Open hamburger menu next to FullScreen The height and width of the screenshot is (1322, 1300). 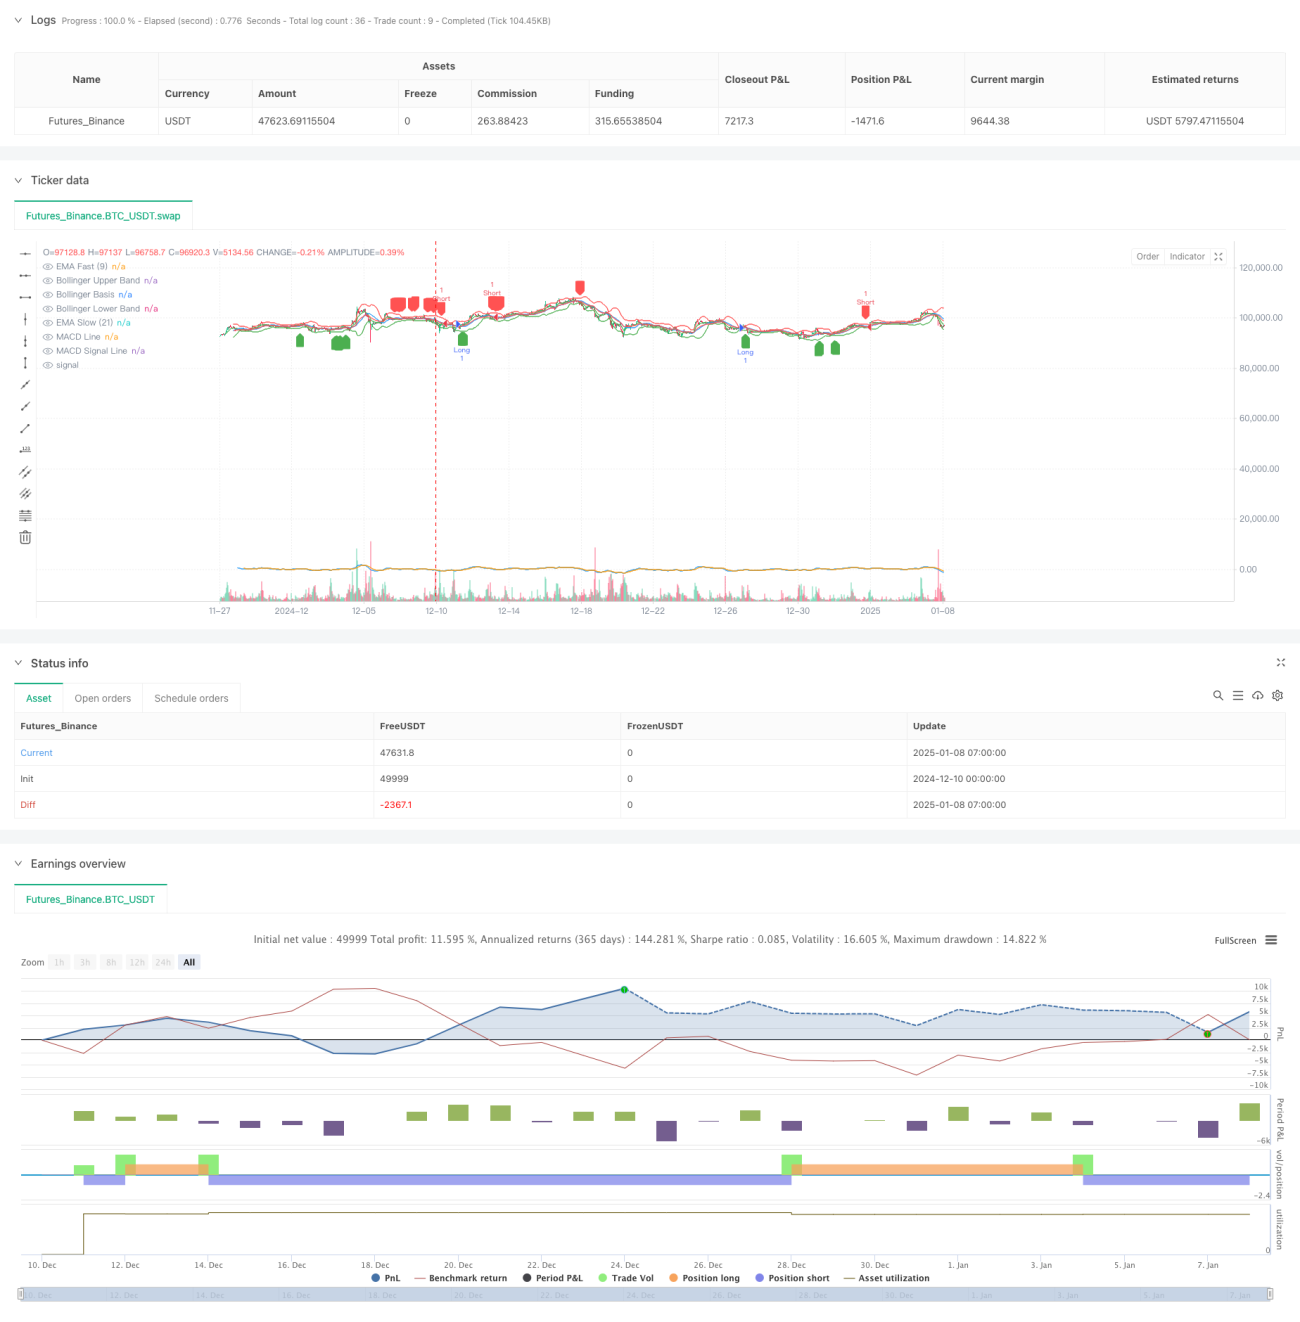1271,940
